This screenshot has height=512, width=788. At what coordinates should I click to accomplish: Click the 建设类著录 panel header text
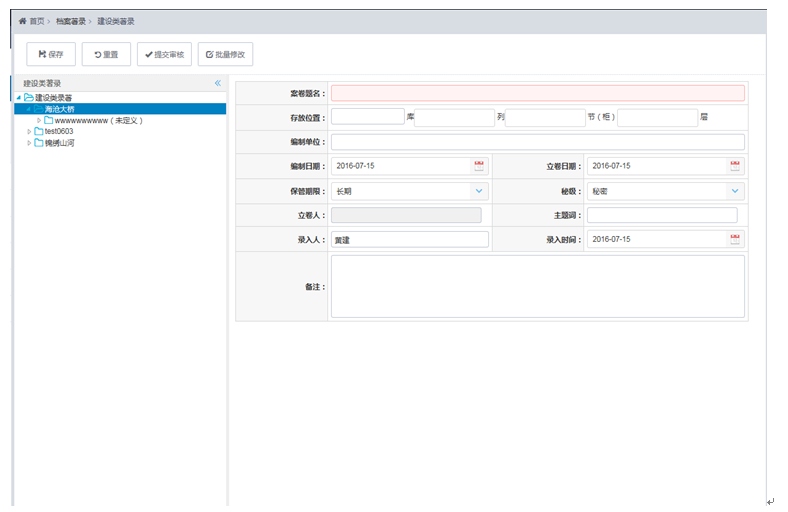click(x=42, y=83)
